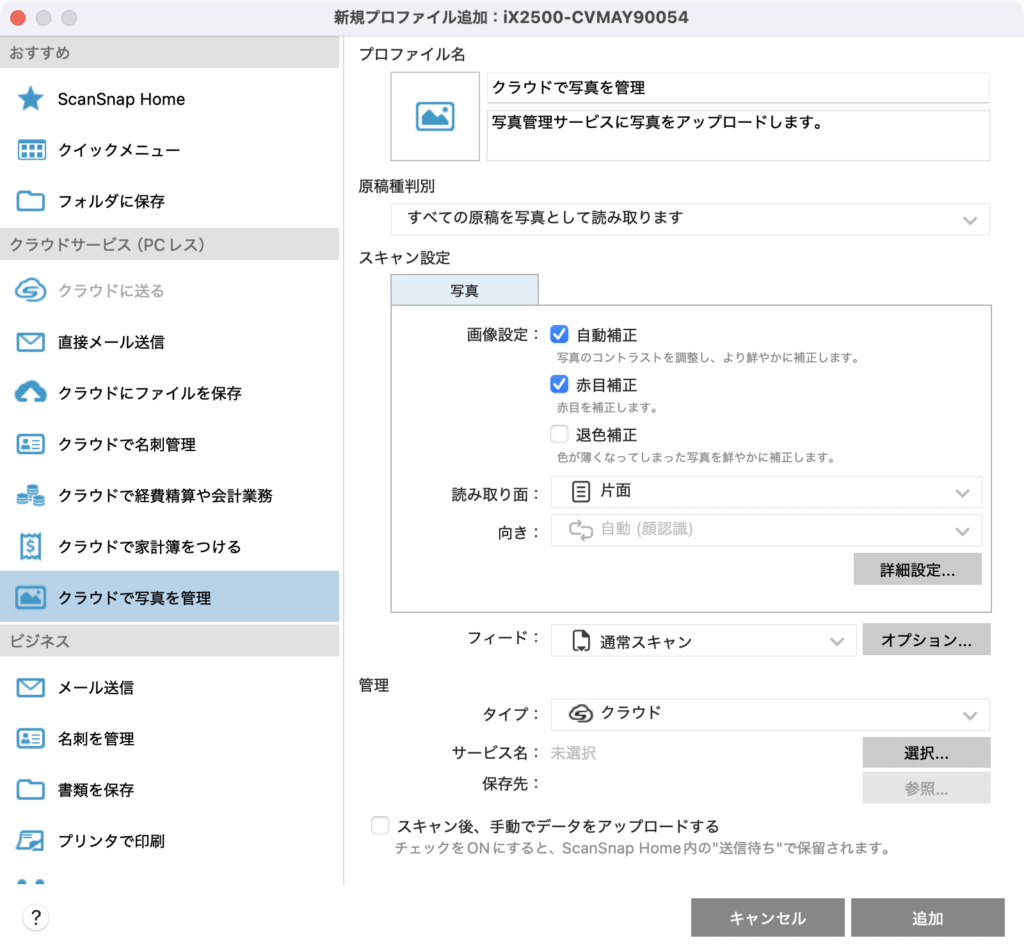
Task: Click the profile description text field
Action: pos(739,136)
